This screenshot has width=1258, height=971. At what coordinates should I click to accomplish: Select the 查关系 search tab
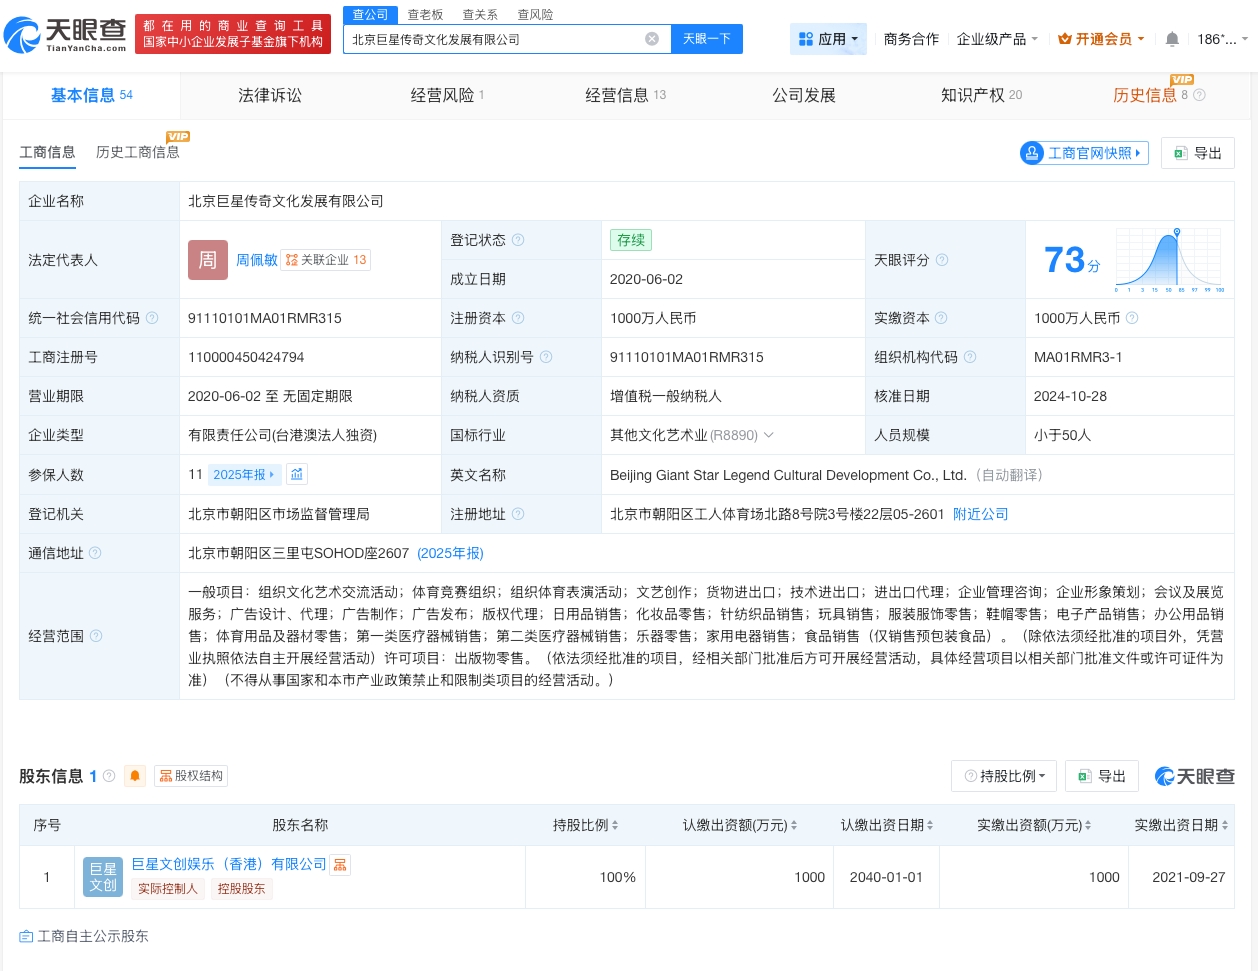[x=480, y=15]
